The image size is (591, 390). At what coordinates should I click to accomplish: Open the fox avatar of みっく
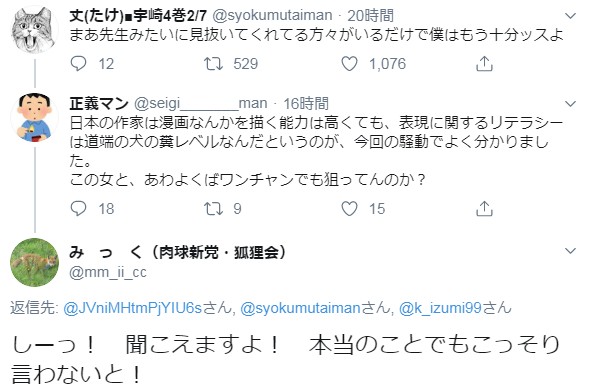[34, 262]
